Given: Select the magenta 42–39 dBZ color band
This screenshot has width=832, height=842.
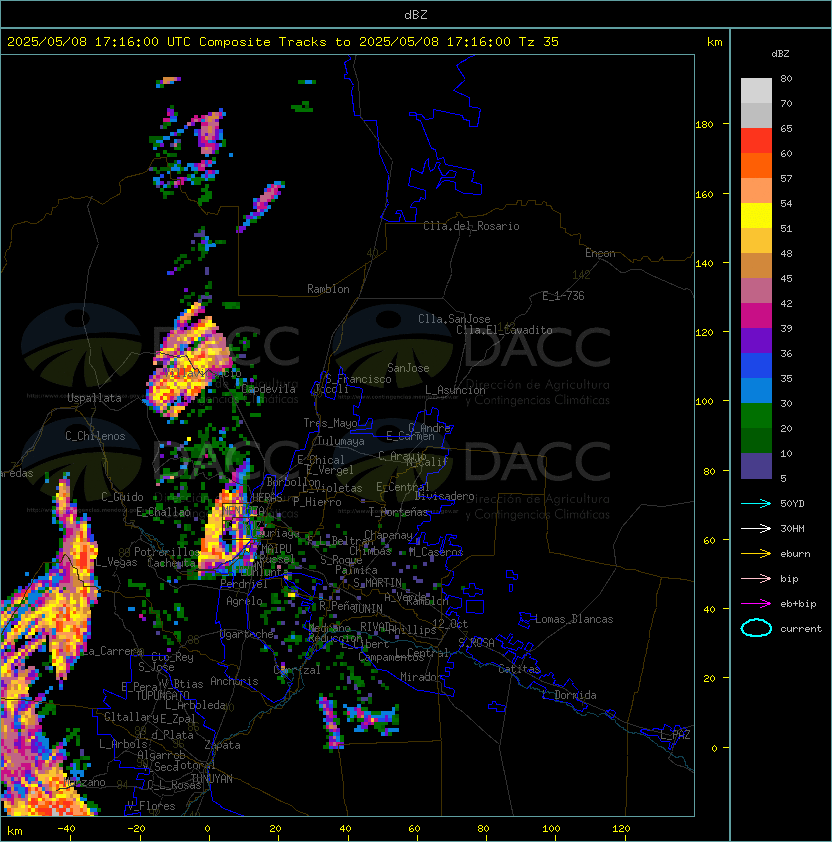Looking at the screenshot, I should pyautogui.click(x=756, y=316).
